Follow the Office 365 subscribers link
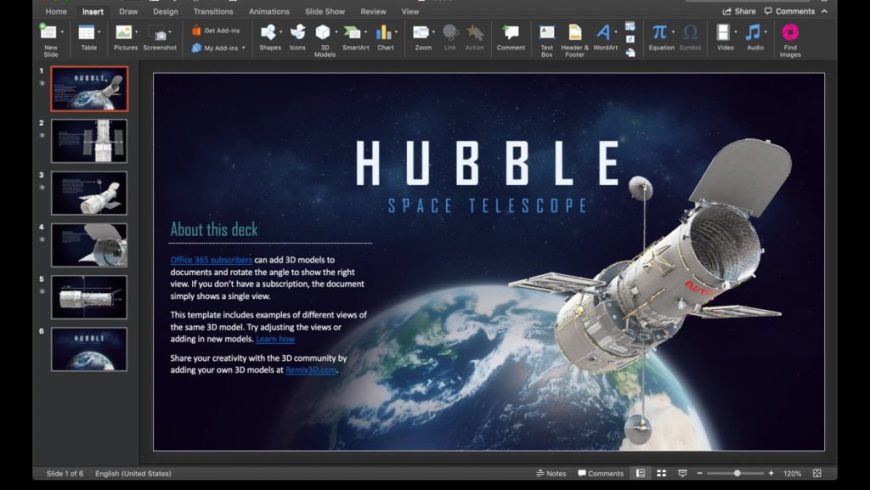Screen dimensions: 870x490 point(211,260)
